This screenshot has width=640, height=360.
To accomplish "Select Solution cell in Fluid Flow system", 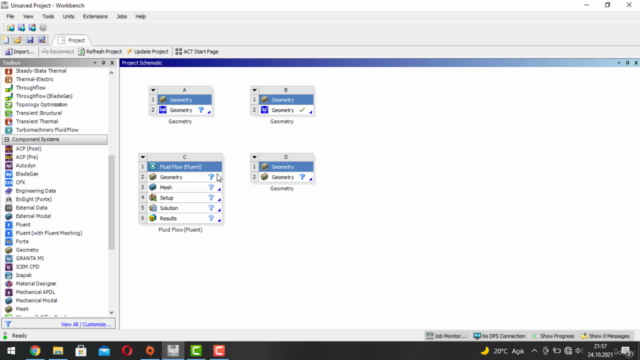I will [184, 208].
